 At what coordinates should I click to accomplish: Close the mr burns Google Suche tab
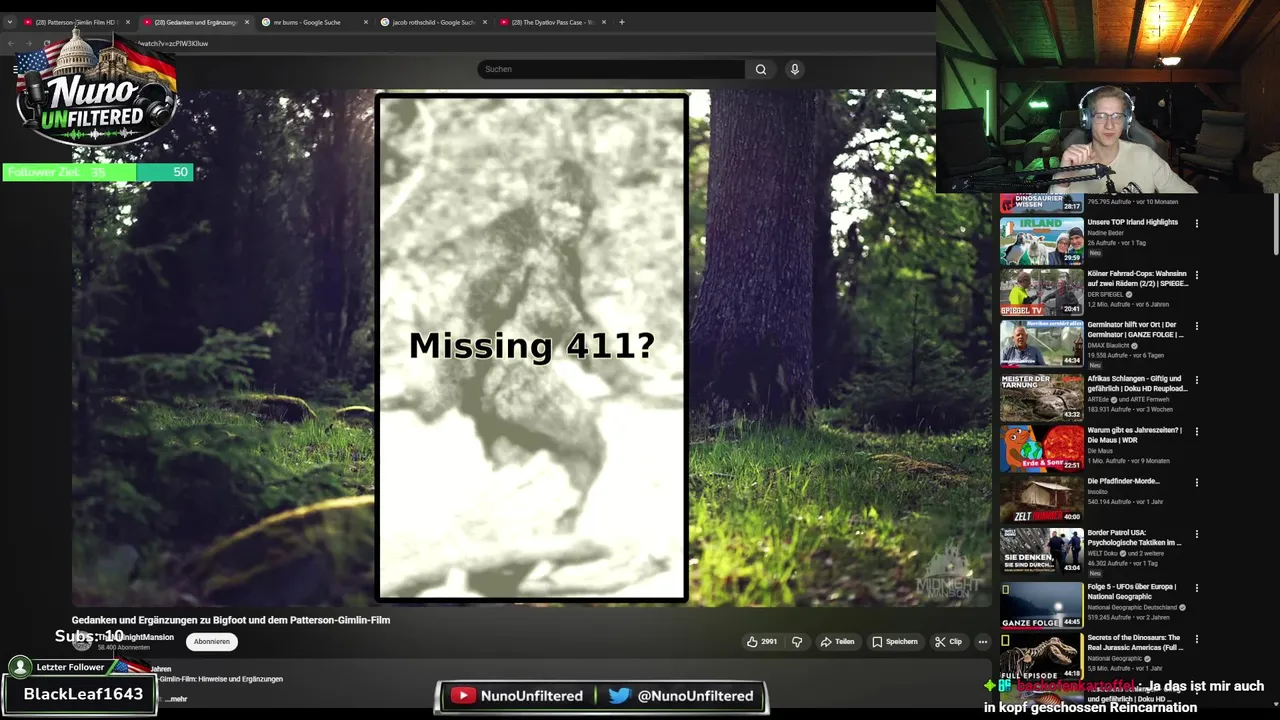(366, 22)
